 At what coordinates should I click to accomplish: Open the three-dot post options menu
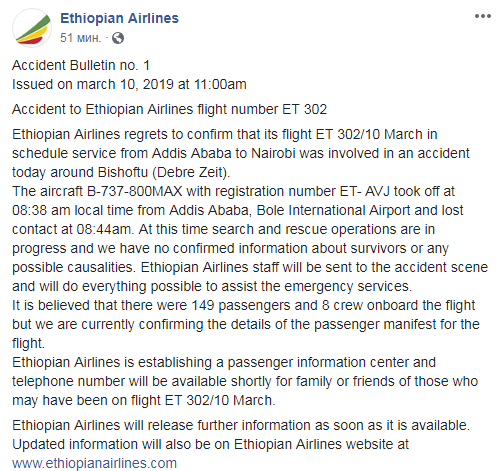483,16
